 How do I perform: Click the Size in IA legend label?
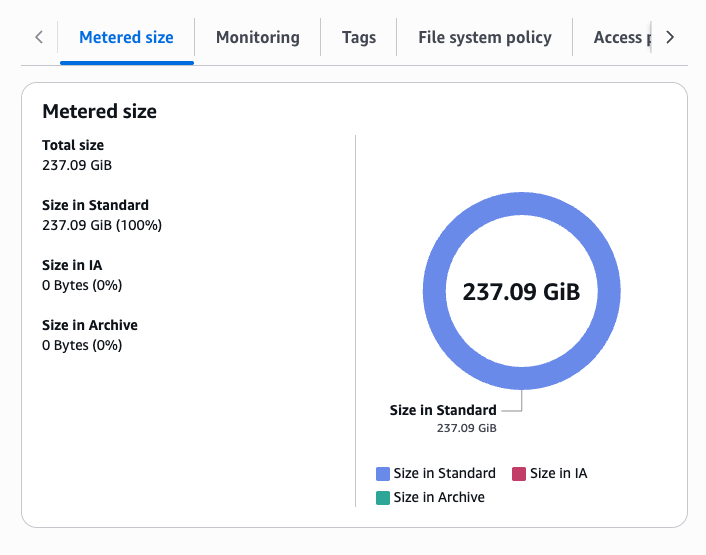pyautogui.click(x=559, y=474)
